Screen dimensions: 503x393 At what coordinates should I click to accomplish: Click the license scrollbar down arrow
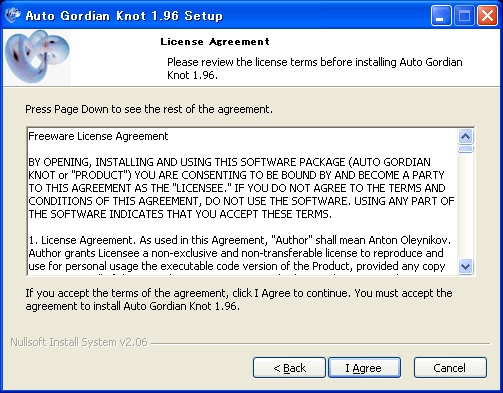pyautogui.click(x=465, y=267)
